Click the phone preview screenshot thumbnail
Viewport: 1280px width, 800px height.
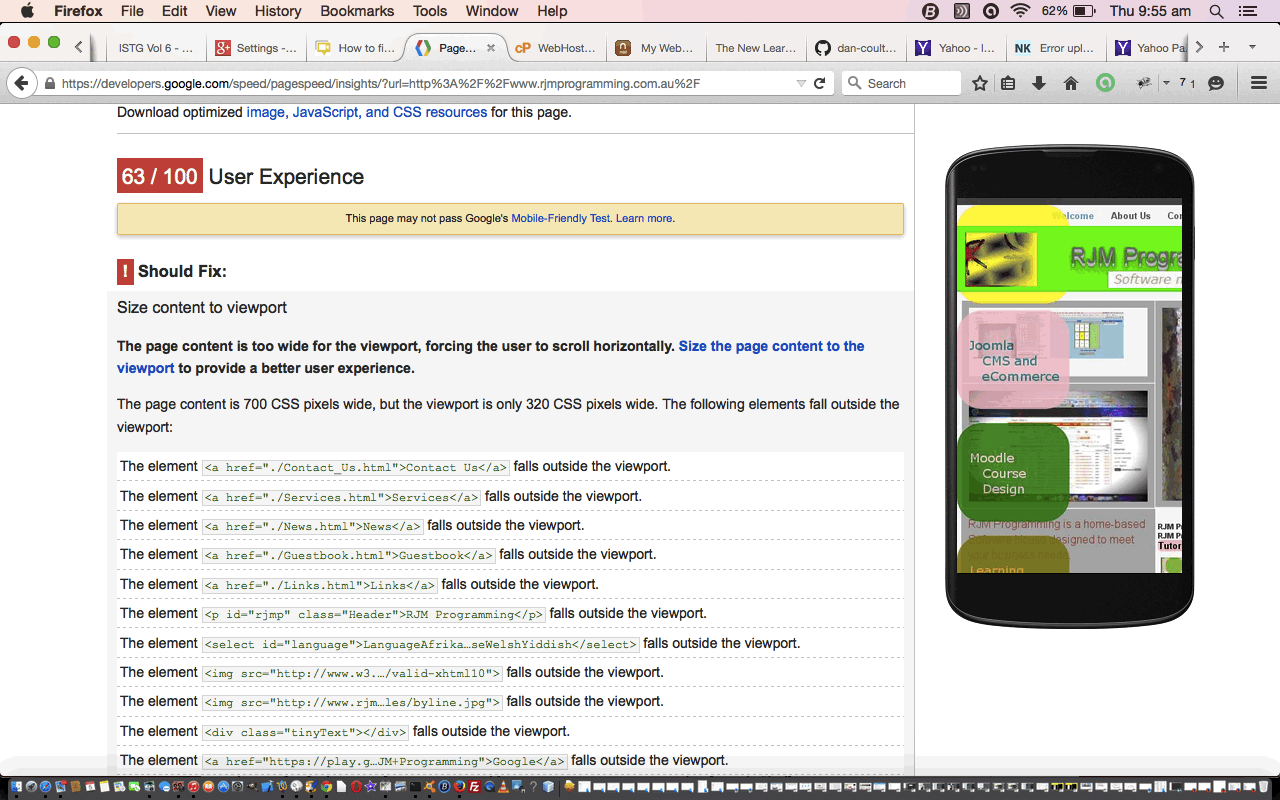1069,385
